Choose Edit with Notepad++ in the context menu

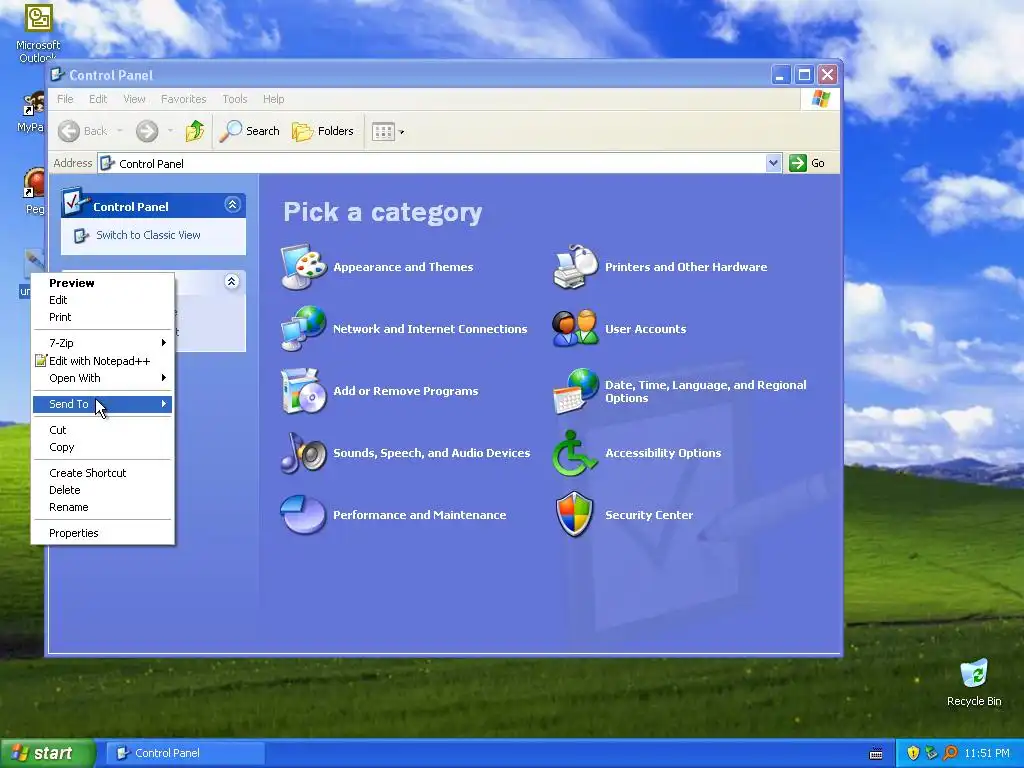click(x=103, y=360)
